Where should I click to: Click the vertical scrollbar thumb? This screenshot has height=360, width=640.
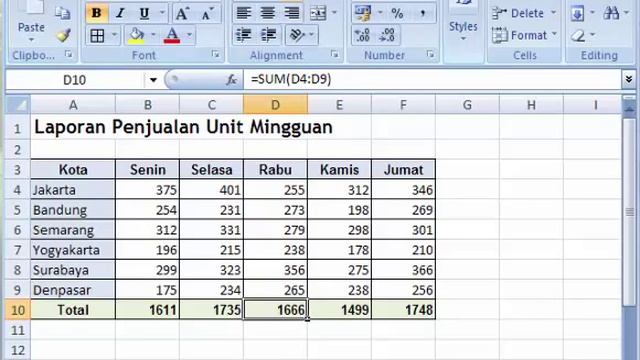pyautogui.click(x=629, y=212)
